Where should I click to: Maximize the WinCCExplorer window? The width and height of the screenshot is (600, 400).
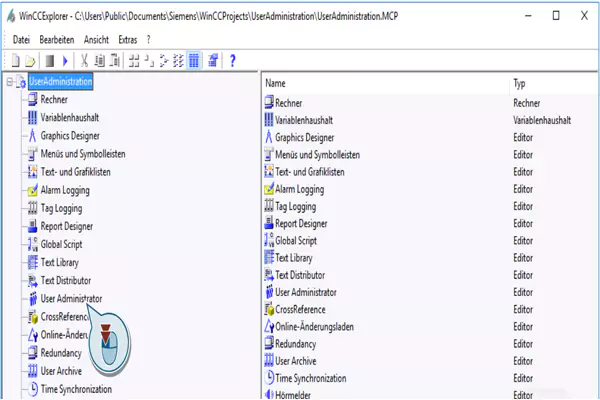(x=556, y=15)
